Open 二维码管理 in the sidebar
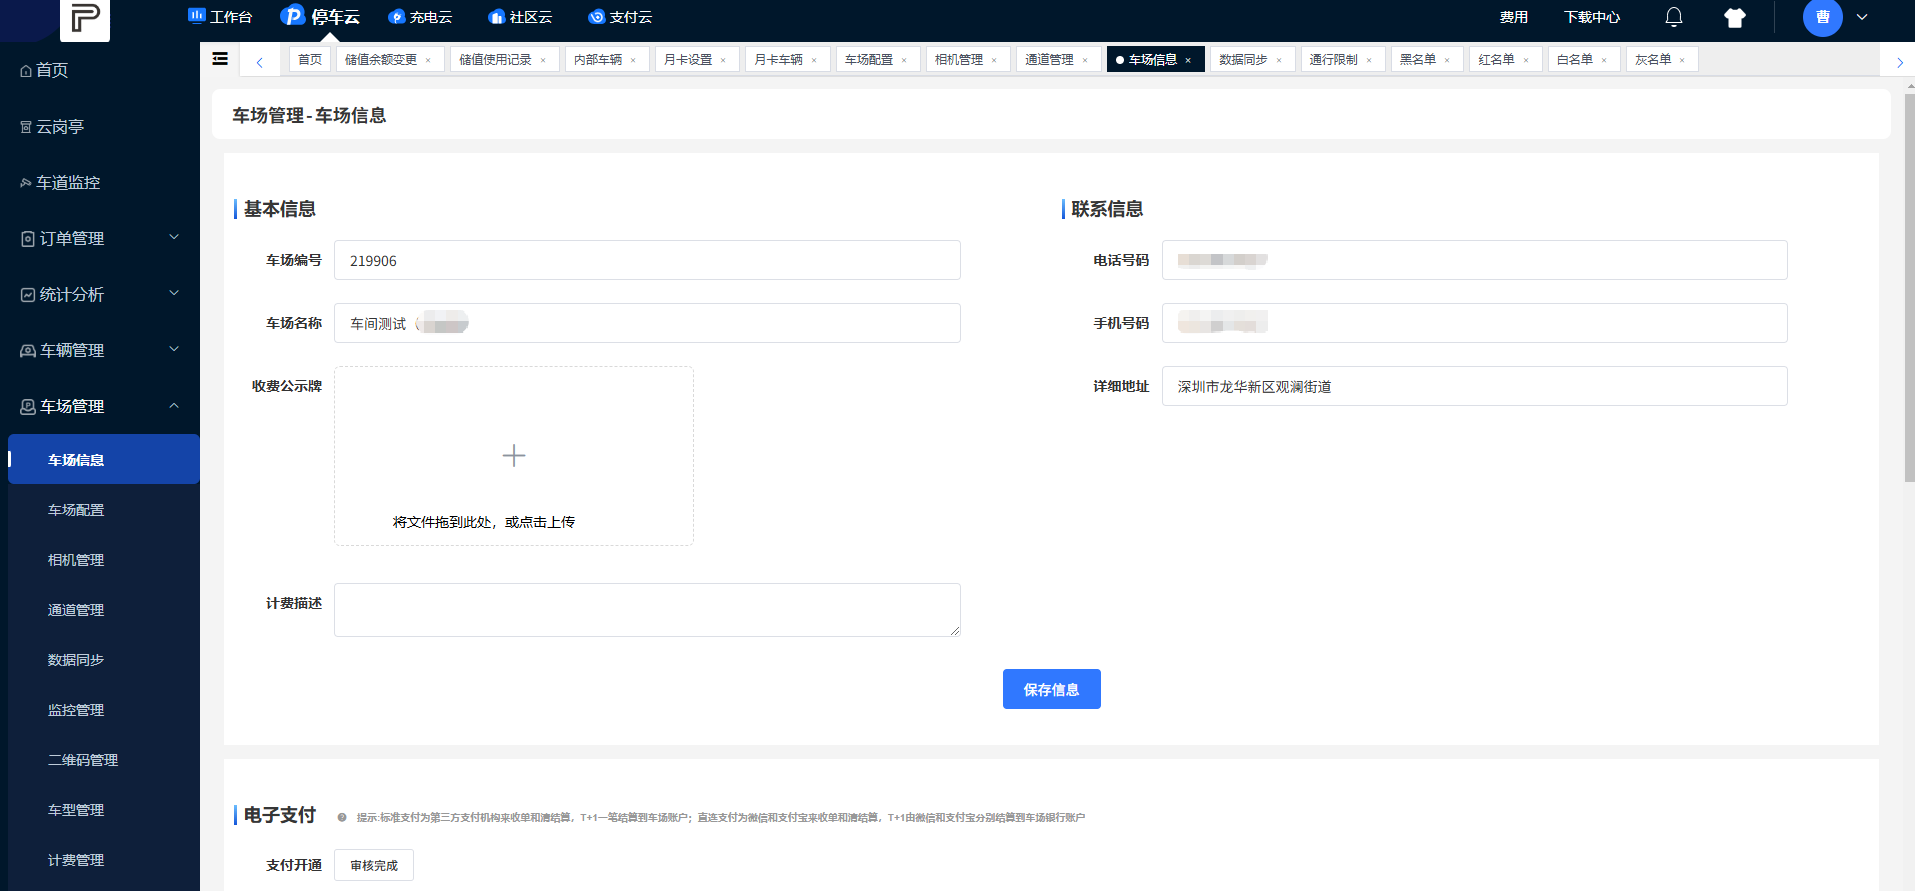 click(x=83, y=760)
